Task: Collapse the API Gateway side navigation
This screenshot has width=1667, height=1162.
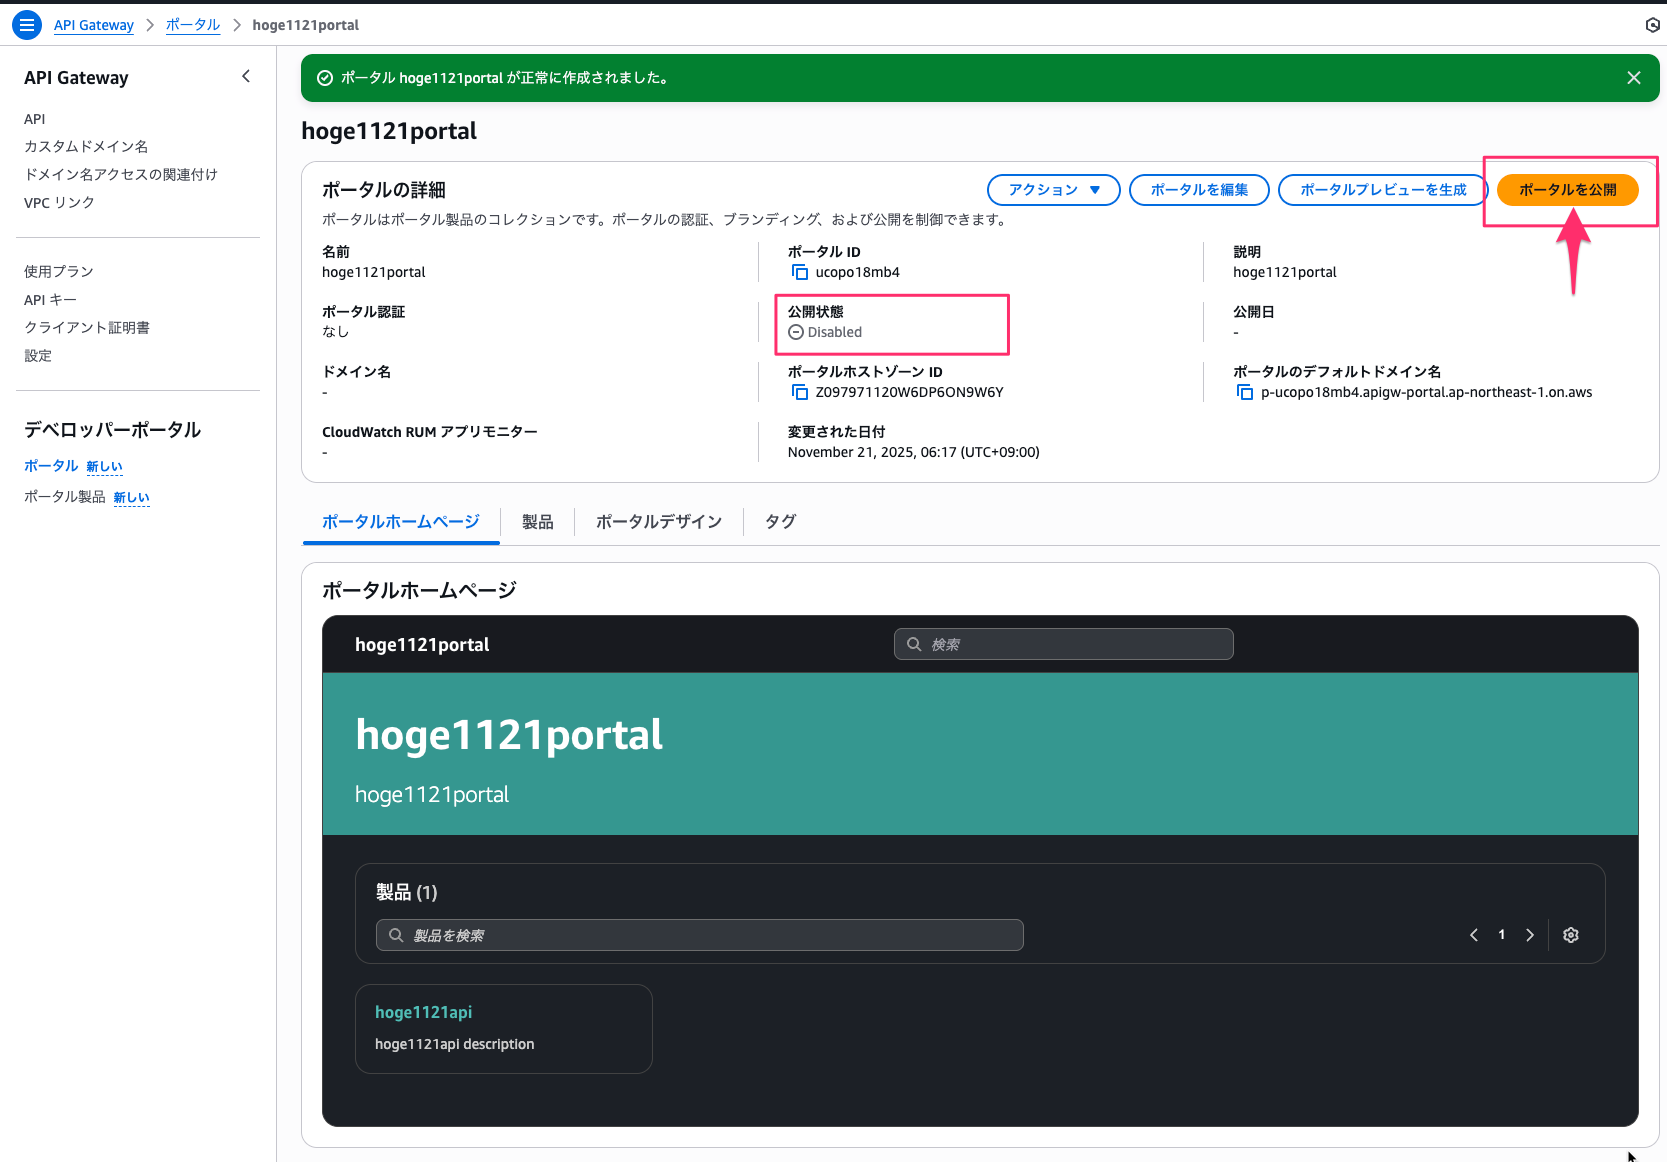Action: tap(246, 77)
